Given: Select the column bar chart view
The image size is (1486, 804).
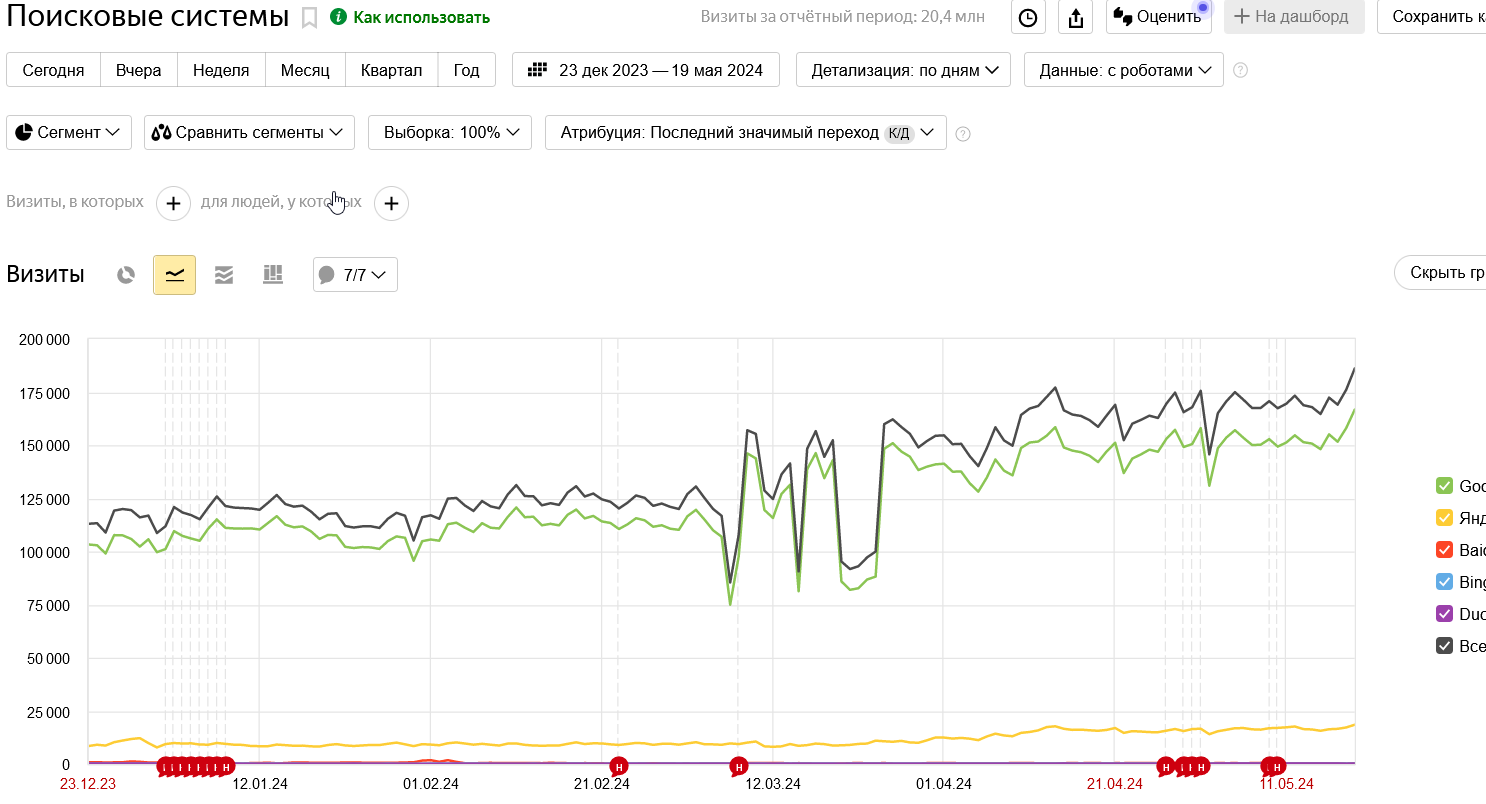Looking at the screenshot, I should (x=273, y=275).
